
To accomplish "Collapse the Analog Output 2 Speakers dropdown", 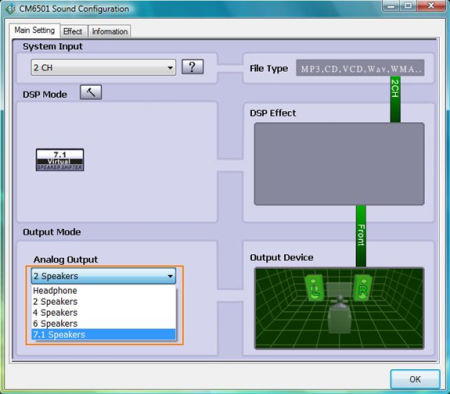I will click(x=103, y=276).
